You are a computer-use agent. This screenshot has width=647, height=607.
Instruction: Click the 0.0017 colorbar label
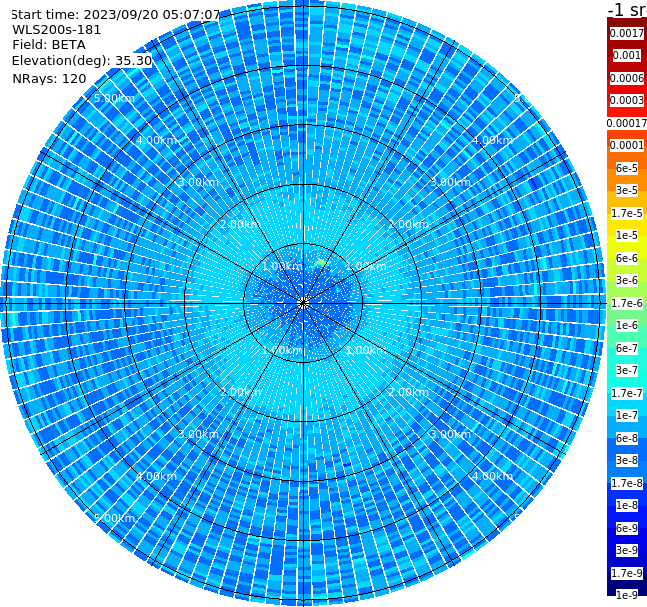(x=627, y=33)
